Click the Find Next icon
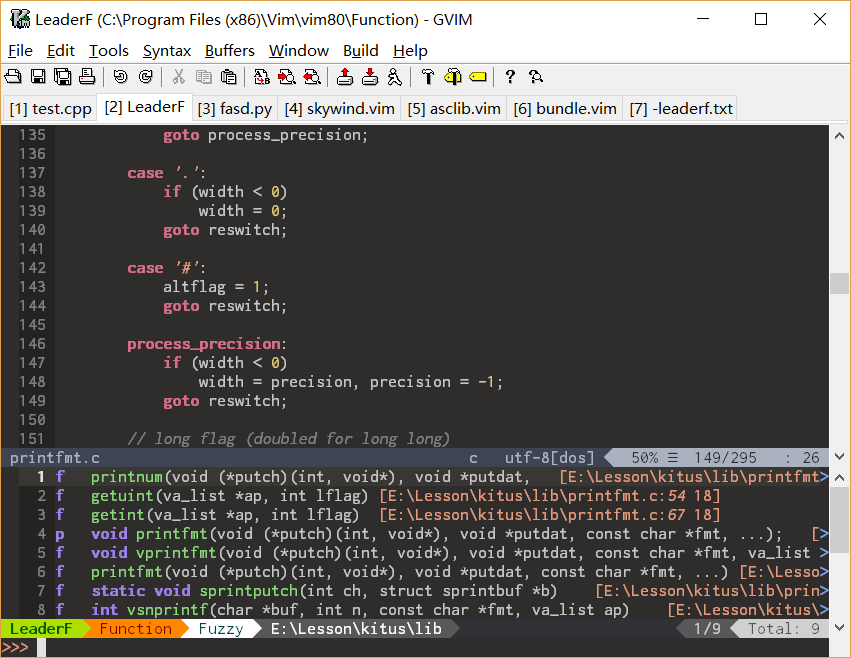The image size is (851, 658). pos(287,77)
